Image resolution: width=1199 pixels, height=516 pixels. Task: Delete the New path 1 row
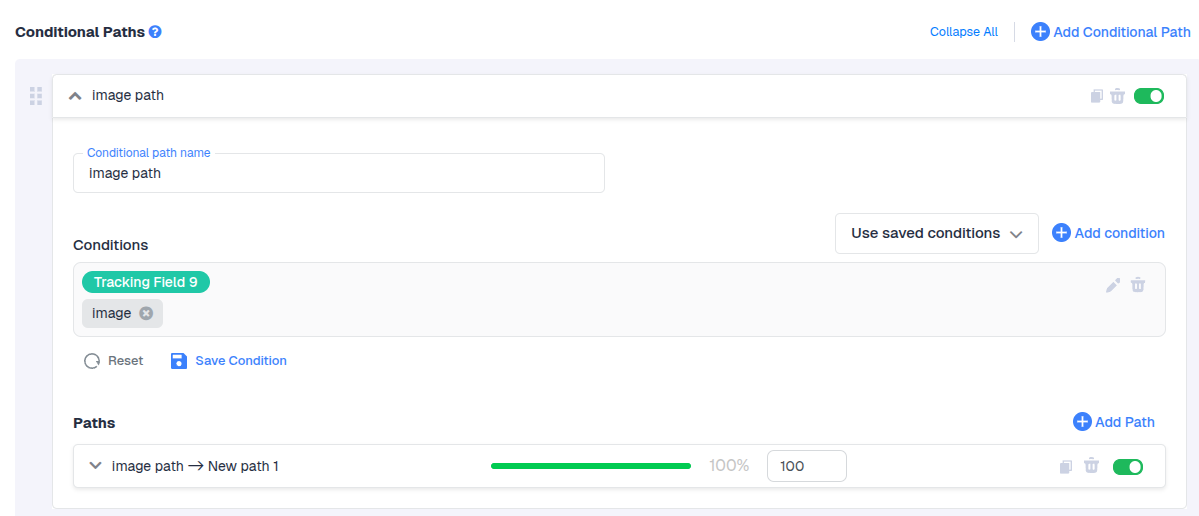click(x=1092, y=466)
